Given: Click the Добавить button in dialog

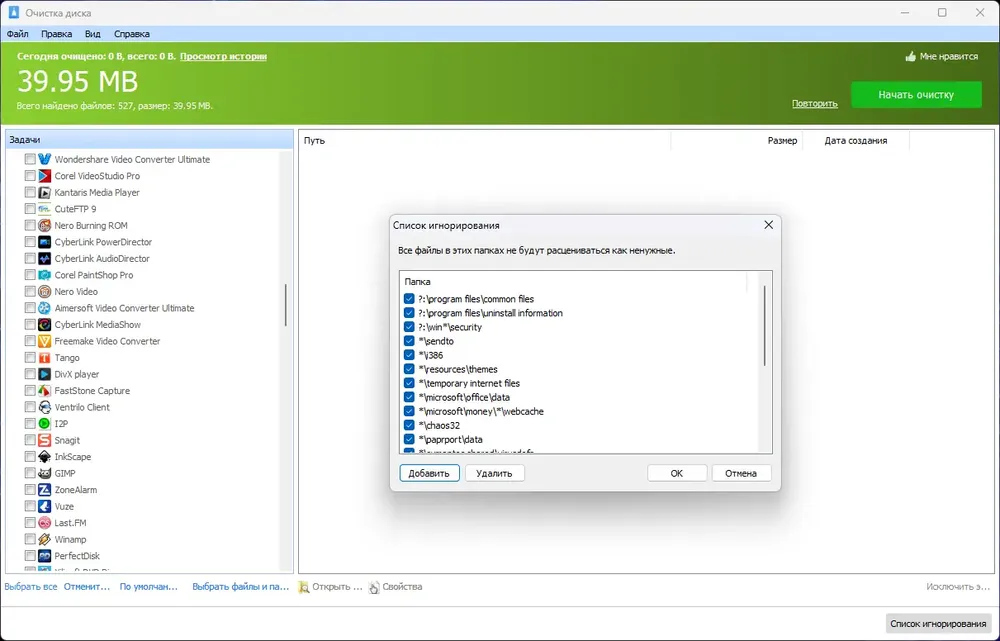Looking at the screenshot, I should (429, 473).
